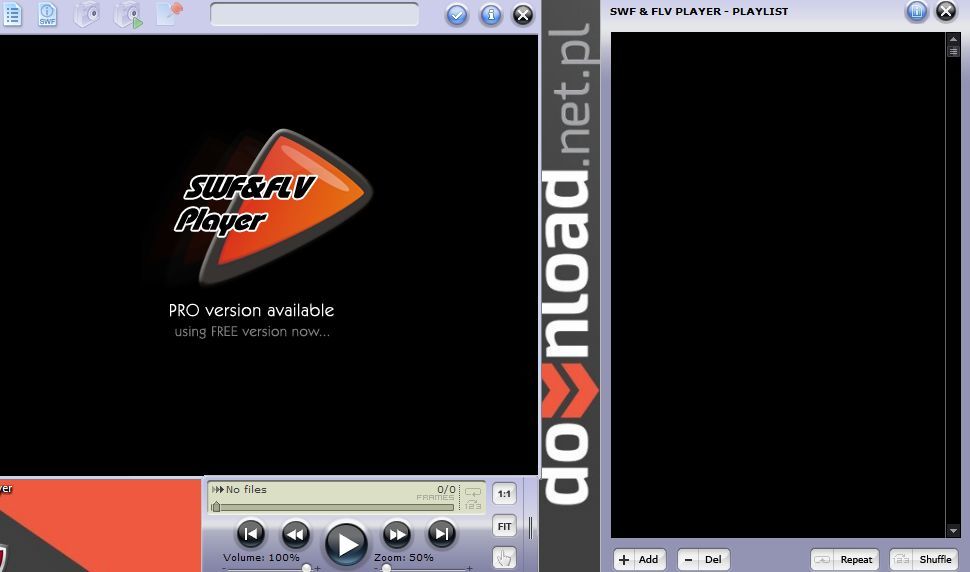Adjust the Zoom slider knob

click(386, 568)
